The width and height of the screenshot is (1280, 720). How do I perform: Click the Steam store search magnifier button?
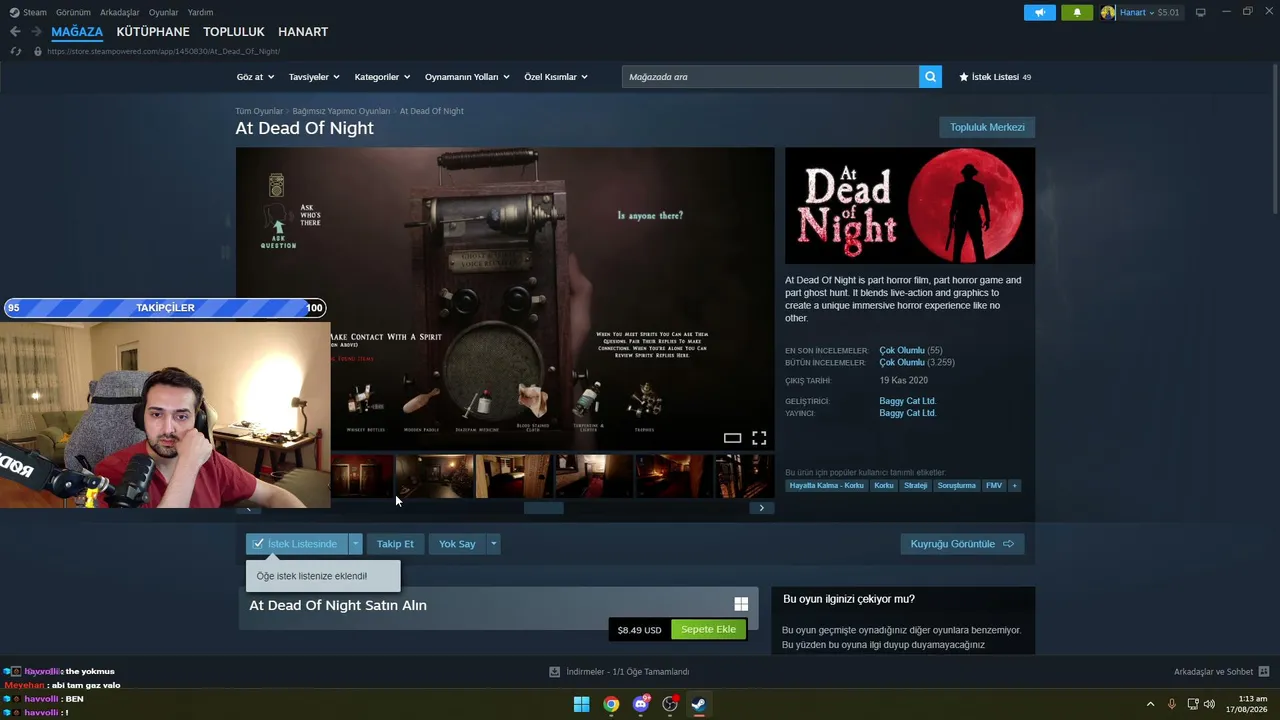coord(930,77)
